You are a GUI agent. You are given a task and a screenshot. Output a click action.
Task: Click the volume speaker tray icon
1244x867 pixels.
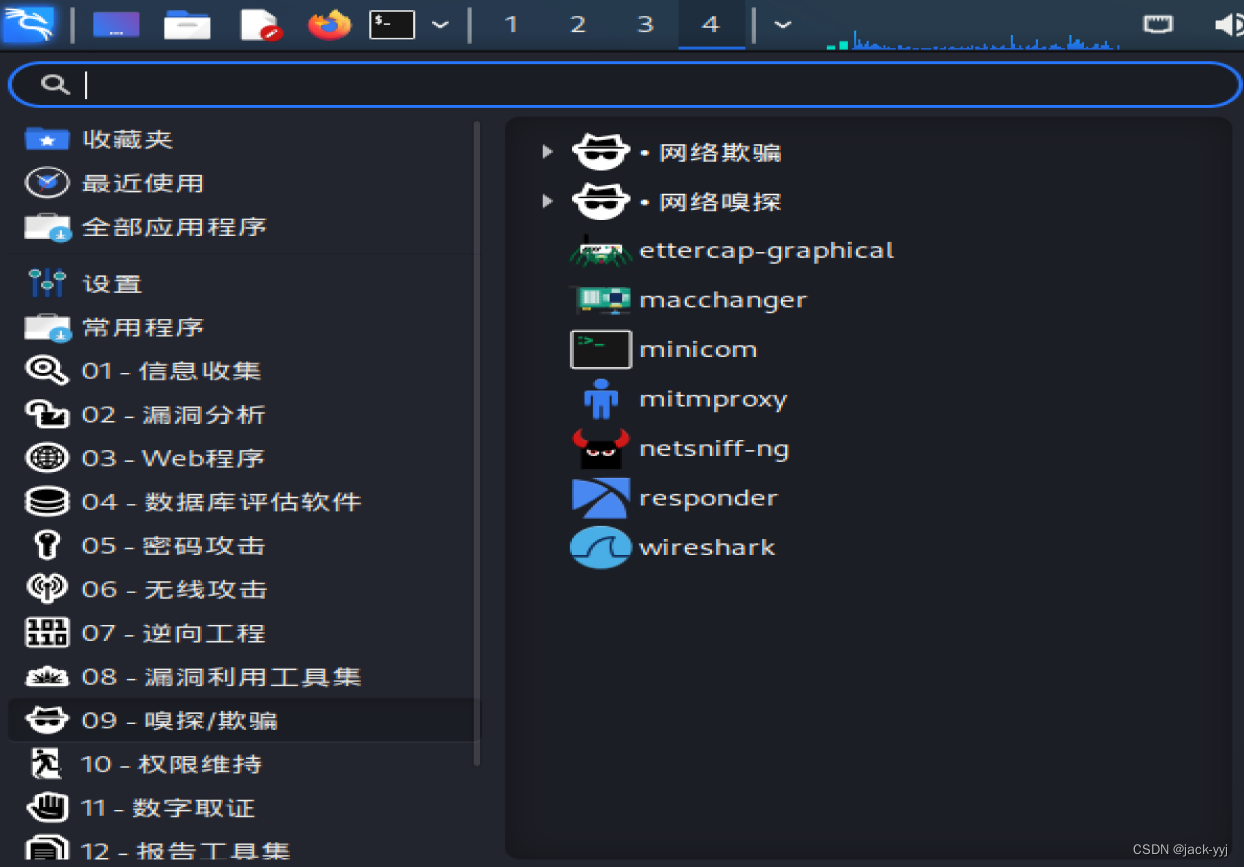tap(1228, 24)
